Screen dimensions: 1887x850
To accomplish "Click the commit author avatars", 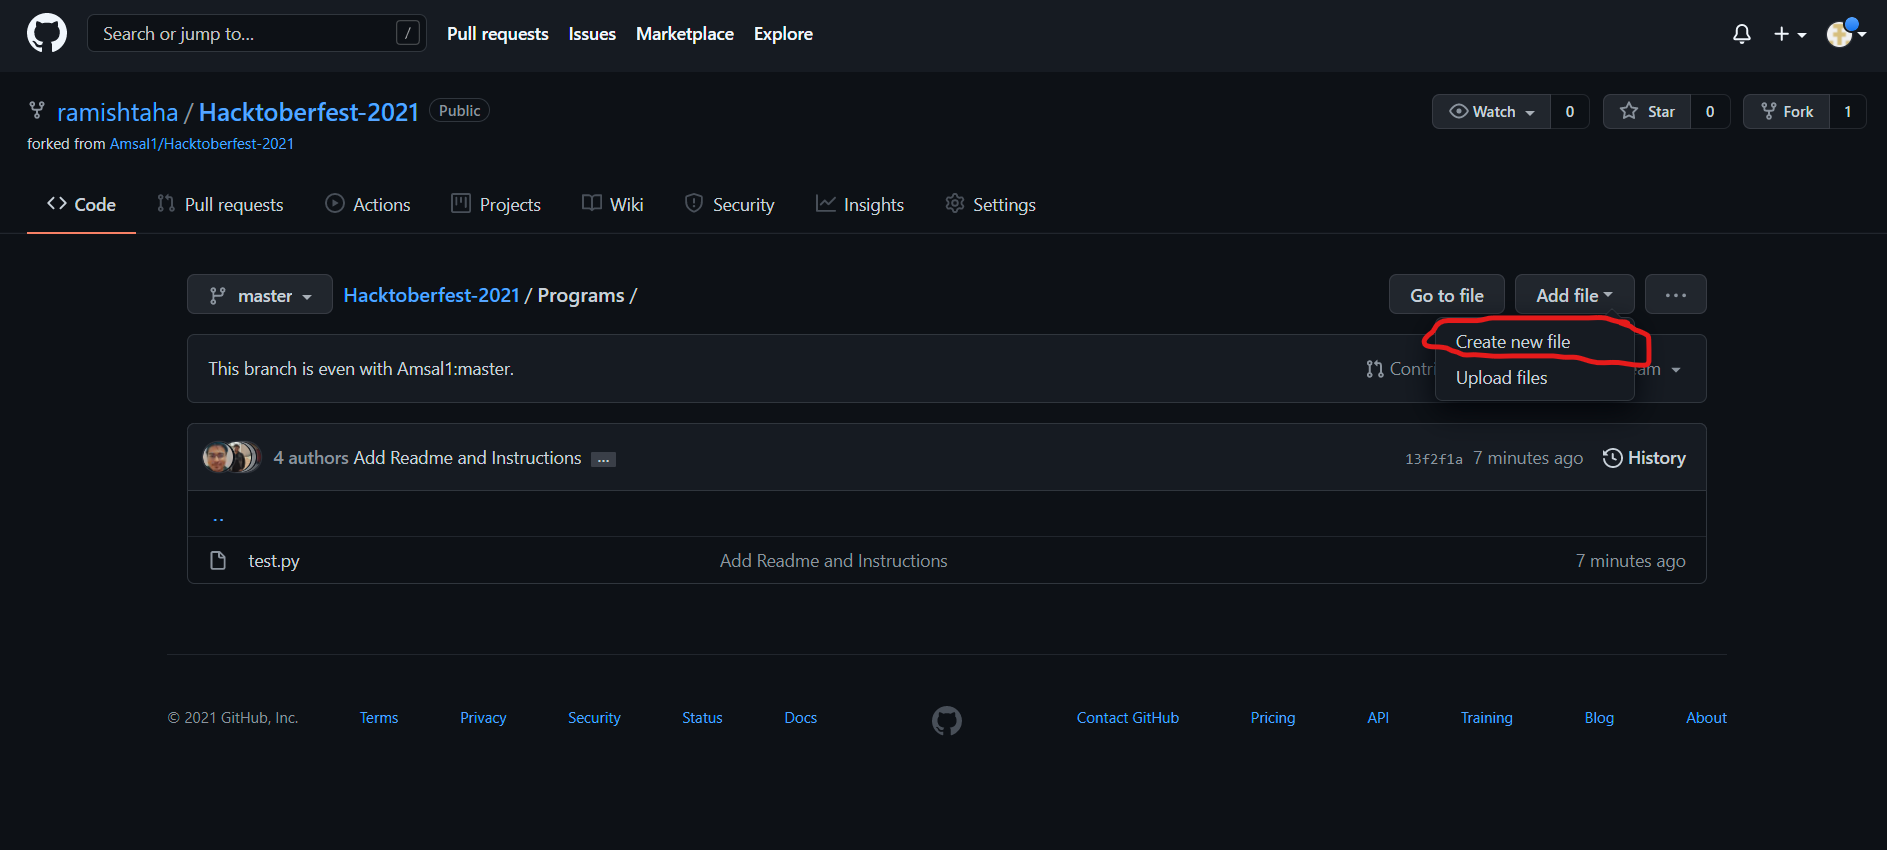I will click(x=231, y=457).
